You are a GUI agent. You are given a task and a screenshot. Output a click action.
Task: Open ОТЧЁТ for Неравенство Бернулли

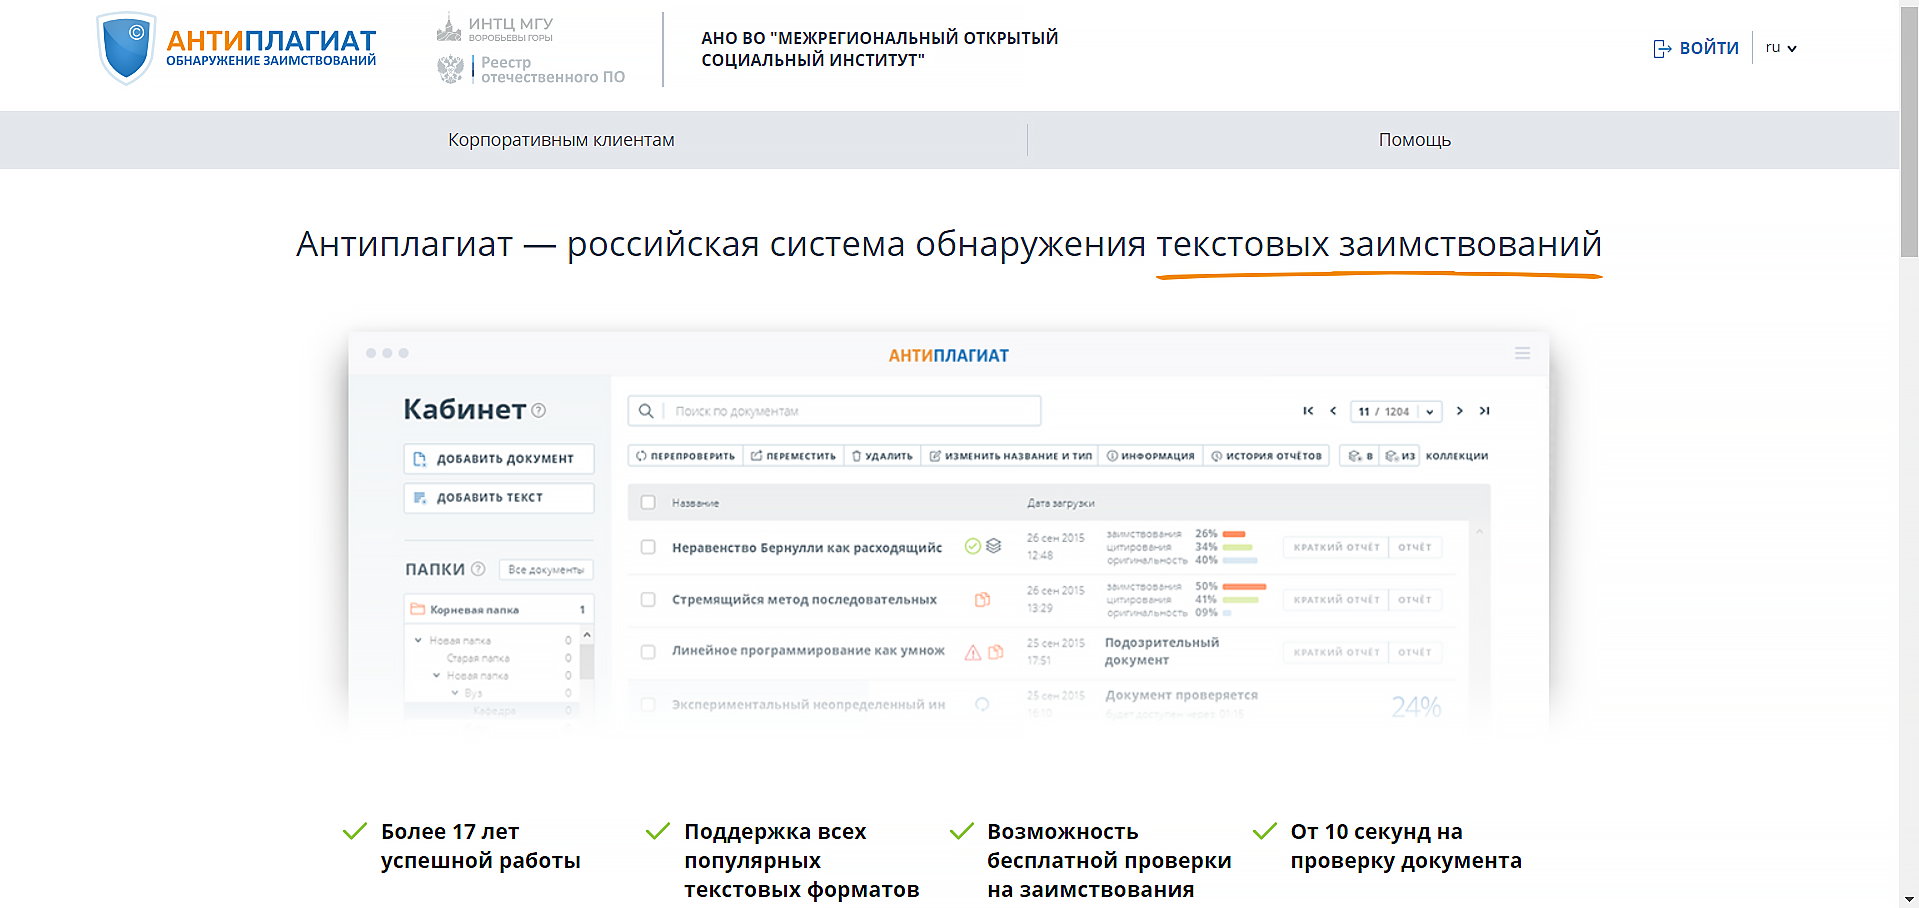point(1415,547)
